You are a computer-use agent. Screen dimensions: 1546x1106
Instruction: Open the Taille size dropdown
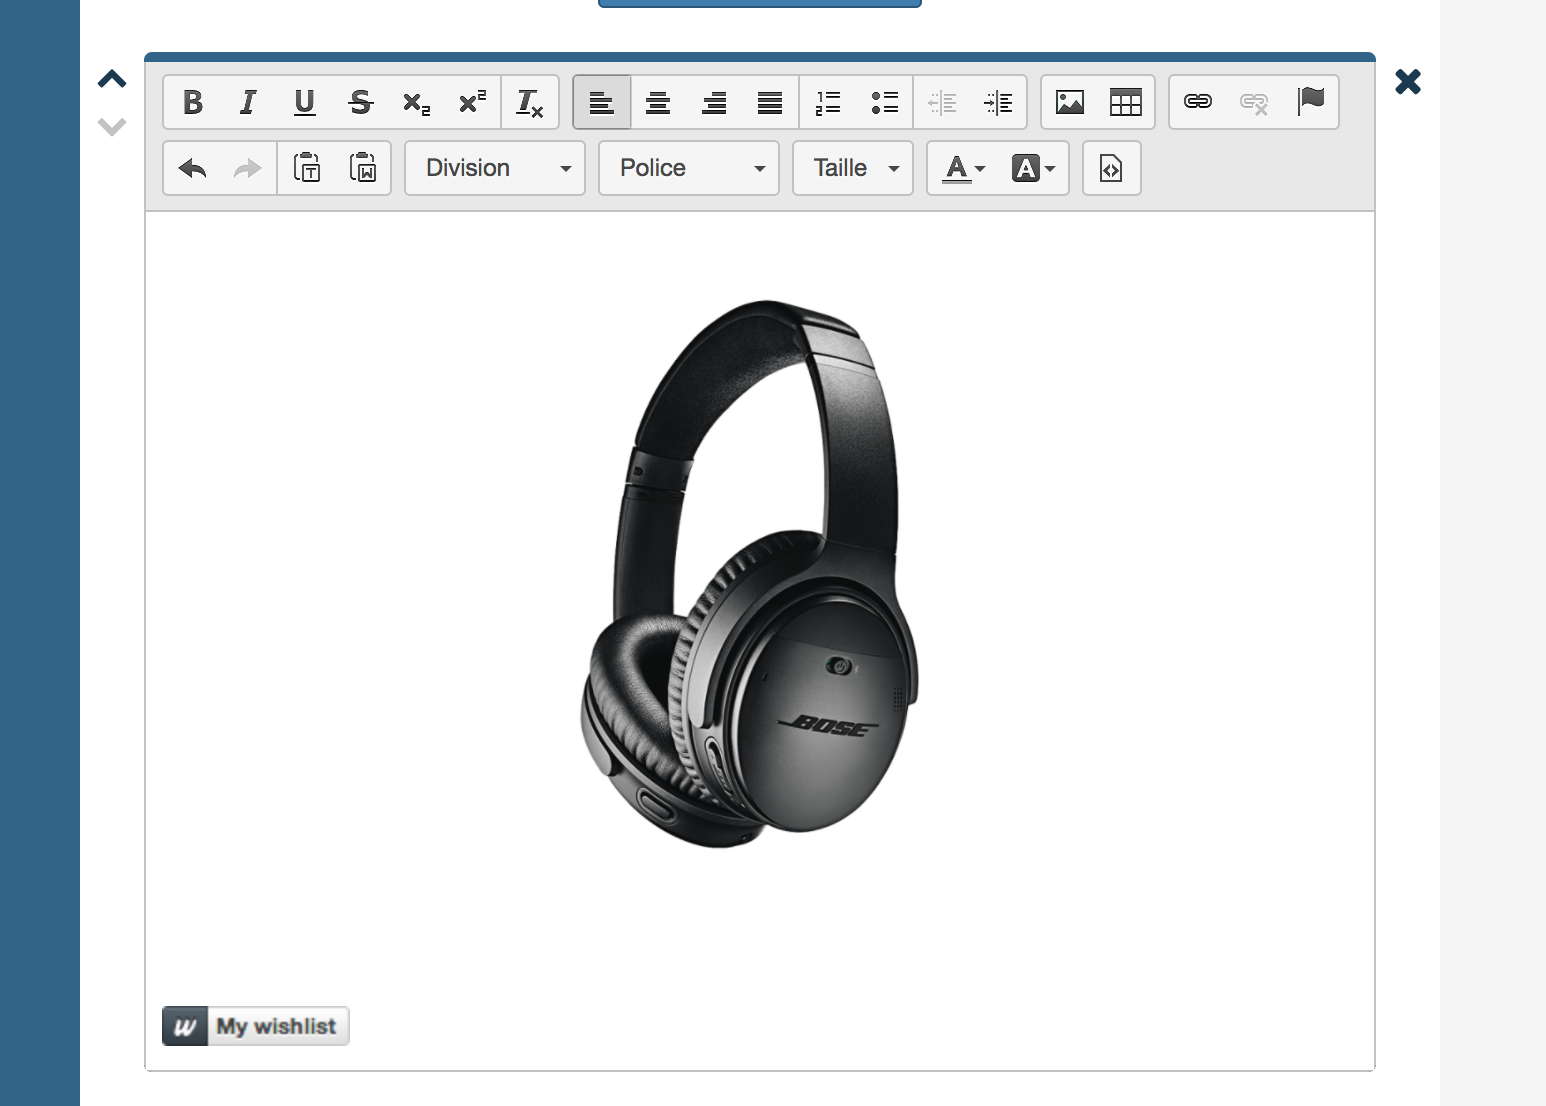(x=853, y=168)
